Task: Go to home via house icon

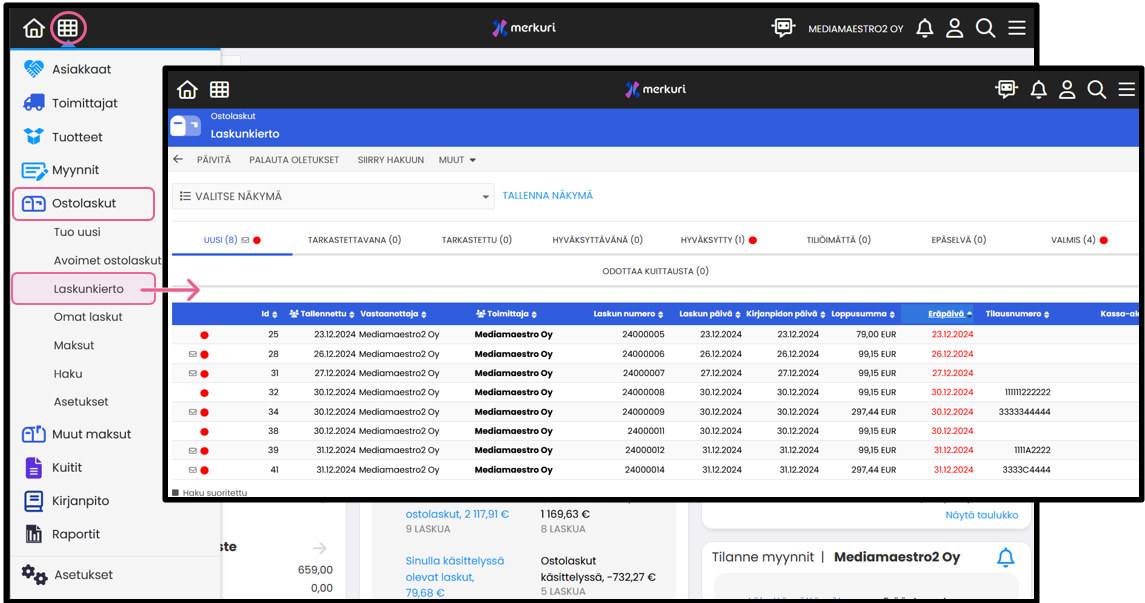Action: pyautogui.click(x=34, y=28)
